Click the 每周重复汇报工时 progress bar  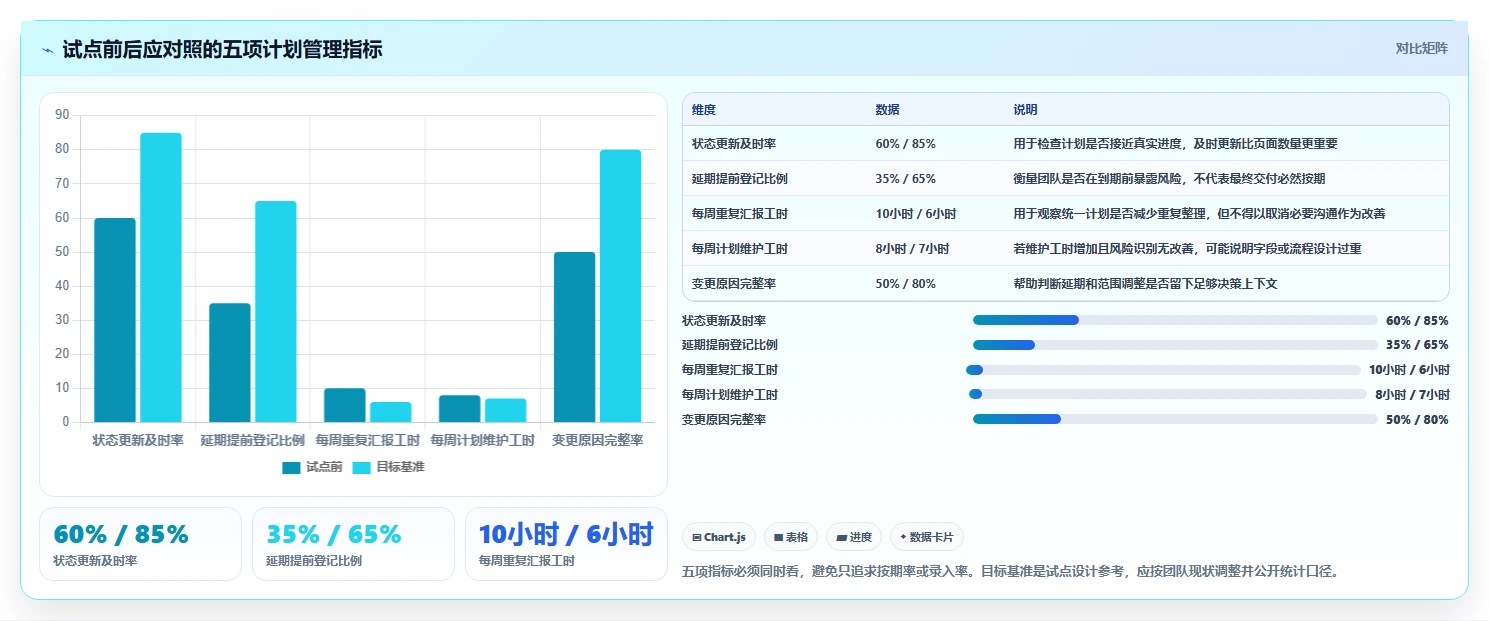[1163, 370]
